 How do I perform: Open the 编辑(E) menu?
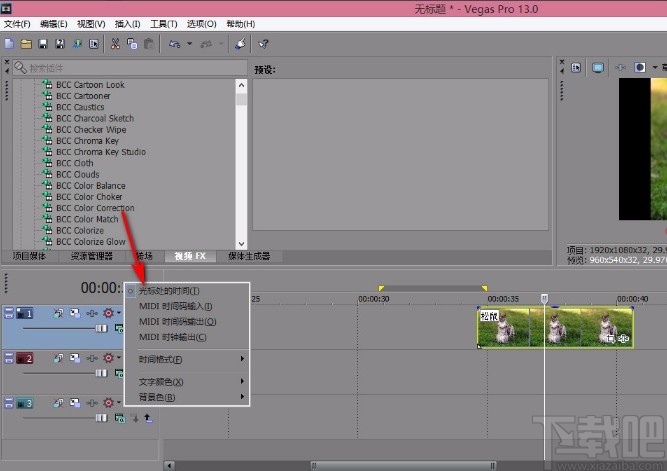54,24
